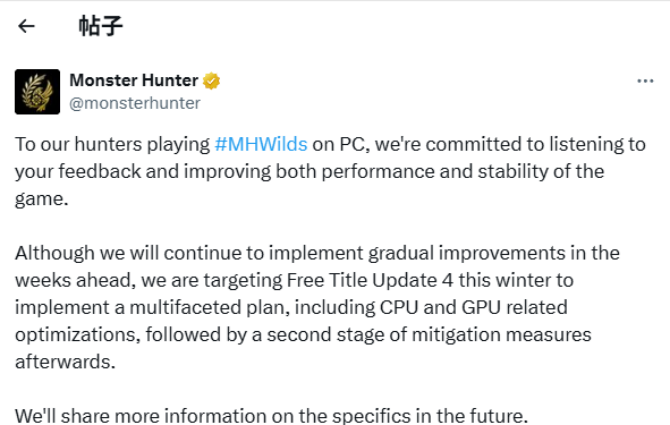
Task: Open the post's more options ellipsis
Action: pos(646,81)
